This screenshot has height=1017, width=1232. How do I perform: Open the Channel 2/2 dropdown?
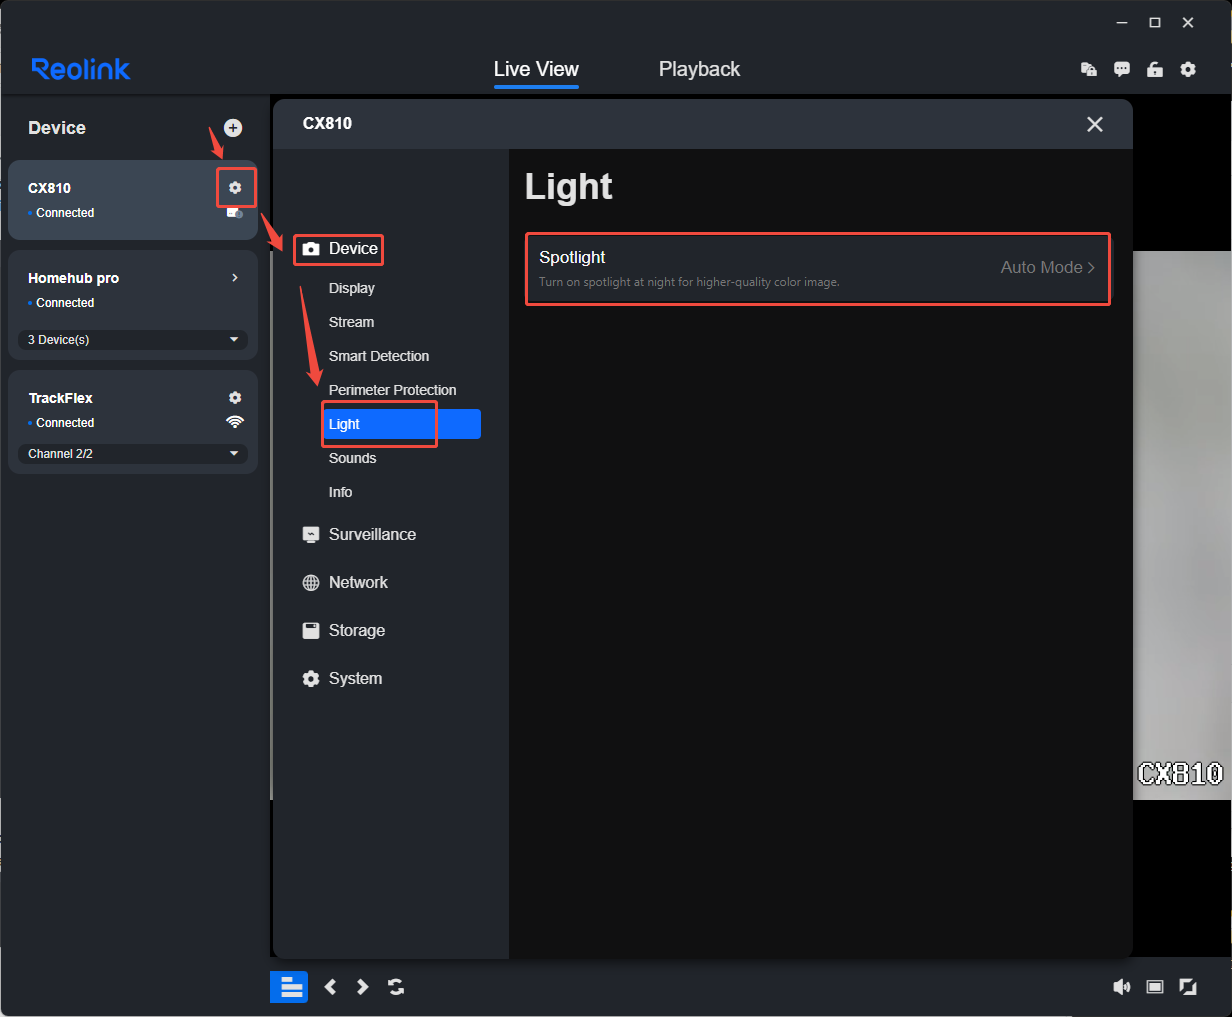coord(133,454)
